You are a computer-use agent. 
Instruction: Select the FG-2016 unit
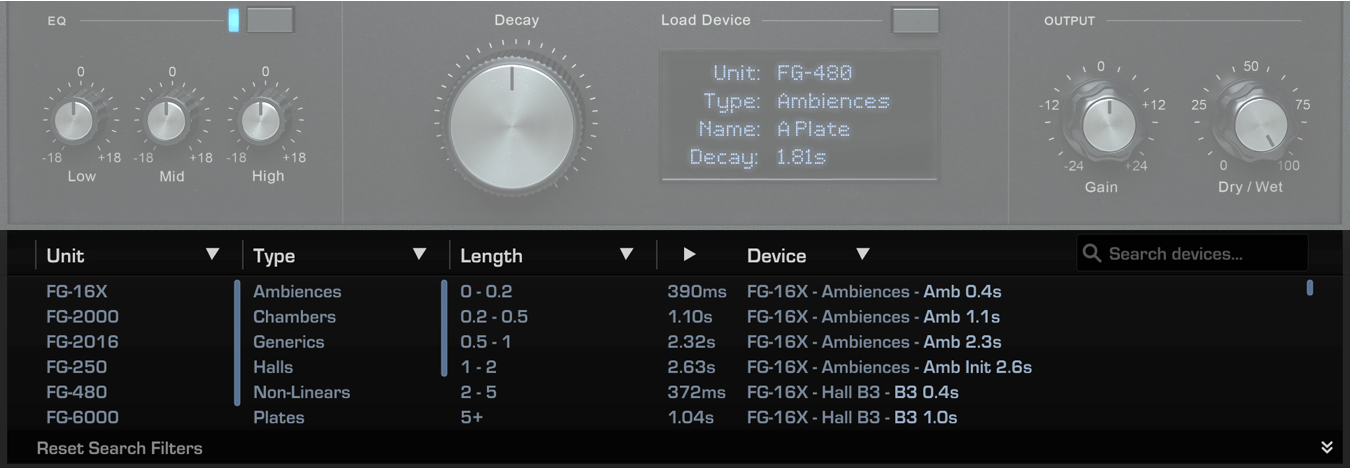click(82, 342)
